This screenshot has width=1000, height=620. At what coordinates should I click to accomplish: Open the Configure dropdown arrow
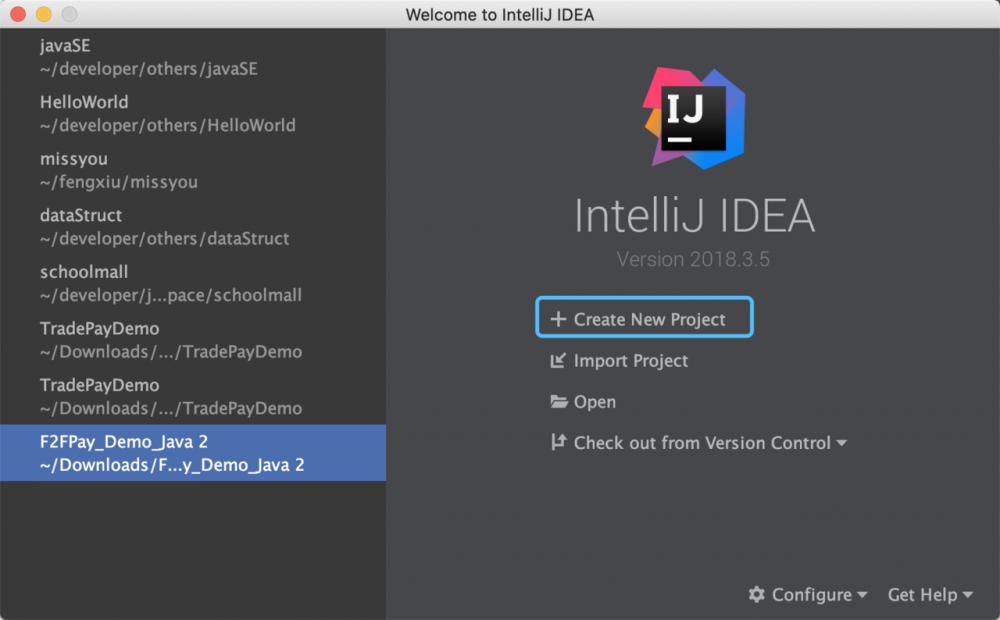(862, 595)
